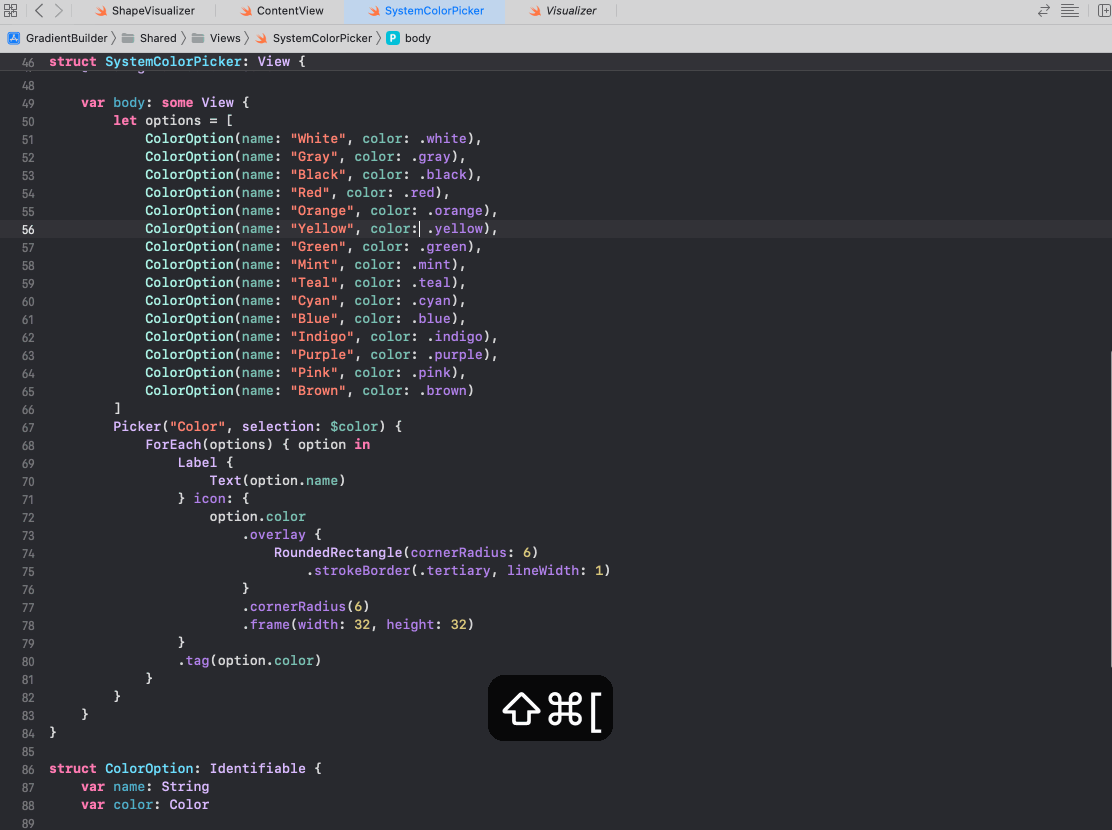The image size is (1112, 830).
Task: Click the Swift icon on ShapeVisualizer tab
Action: pos(101,11)
